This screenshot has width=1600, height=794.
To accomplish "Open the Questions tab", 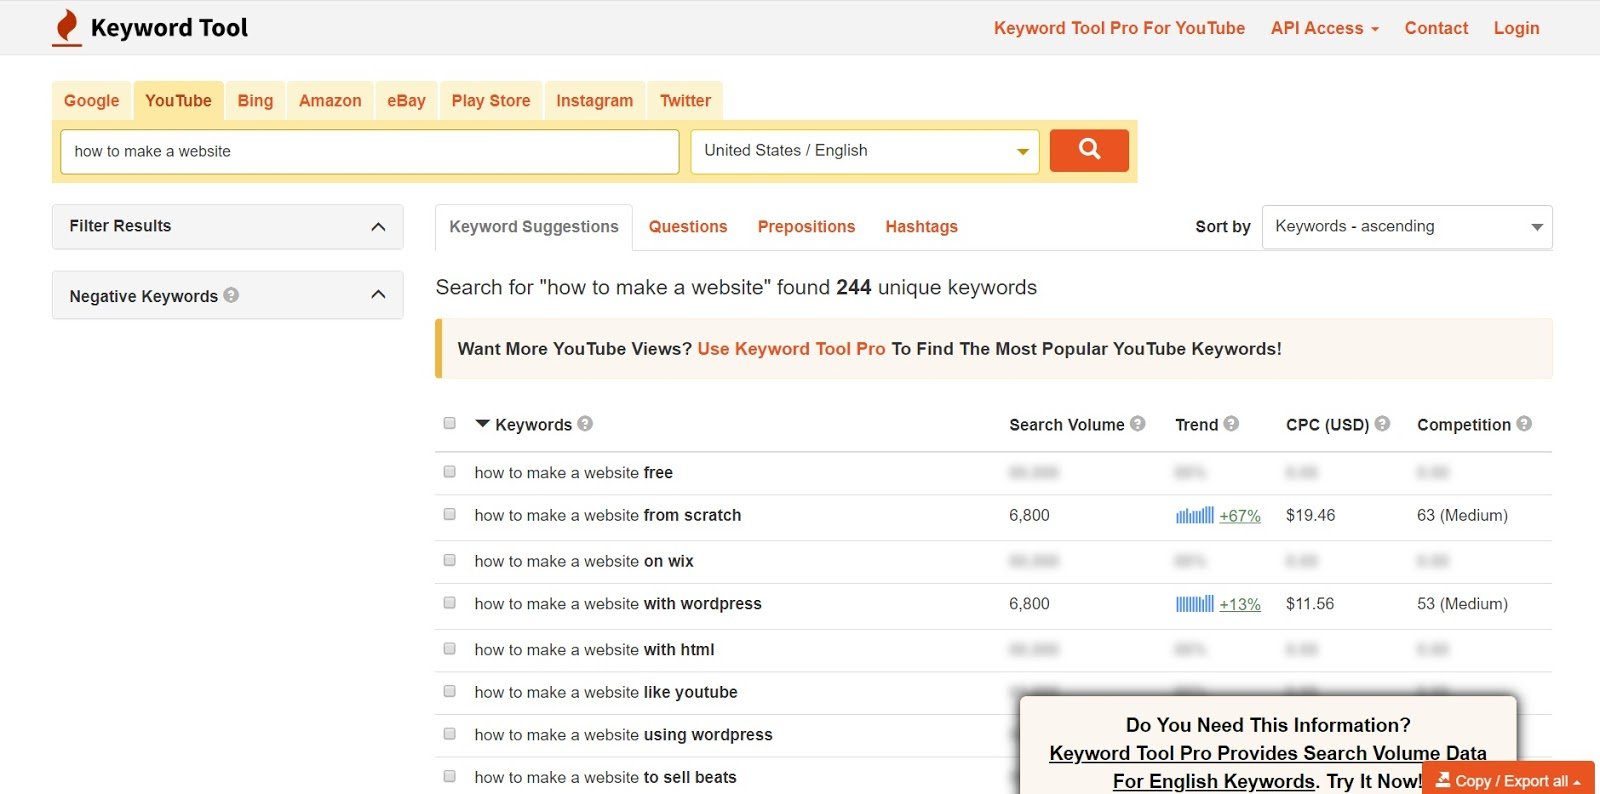I will pos(688,227).
